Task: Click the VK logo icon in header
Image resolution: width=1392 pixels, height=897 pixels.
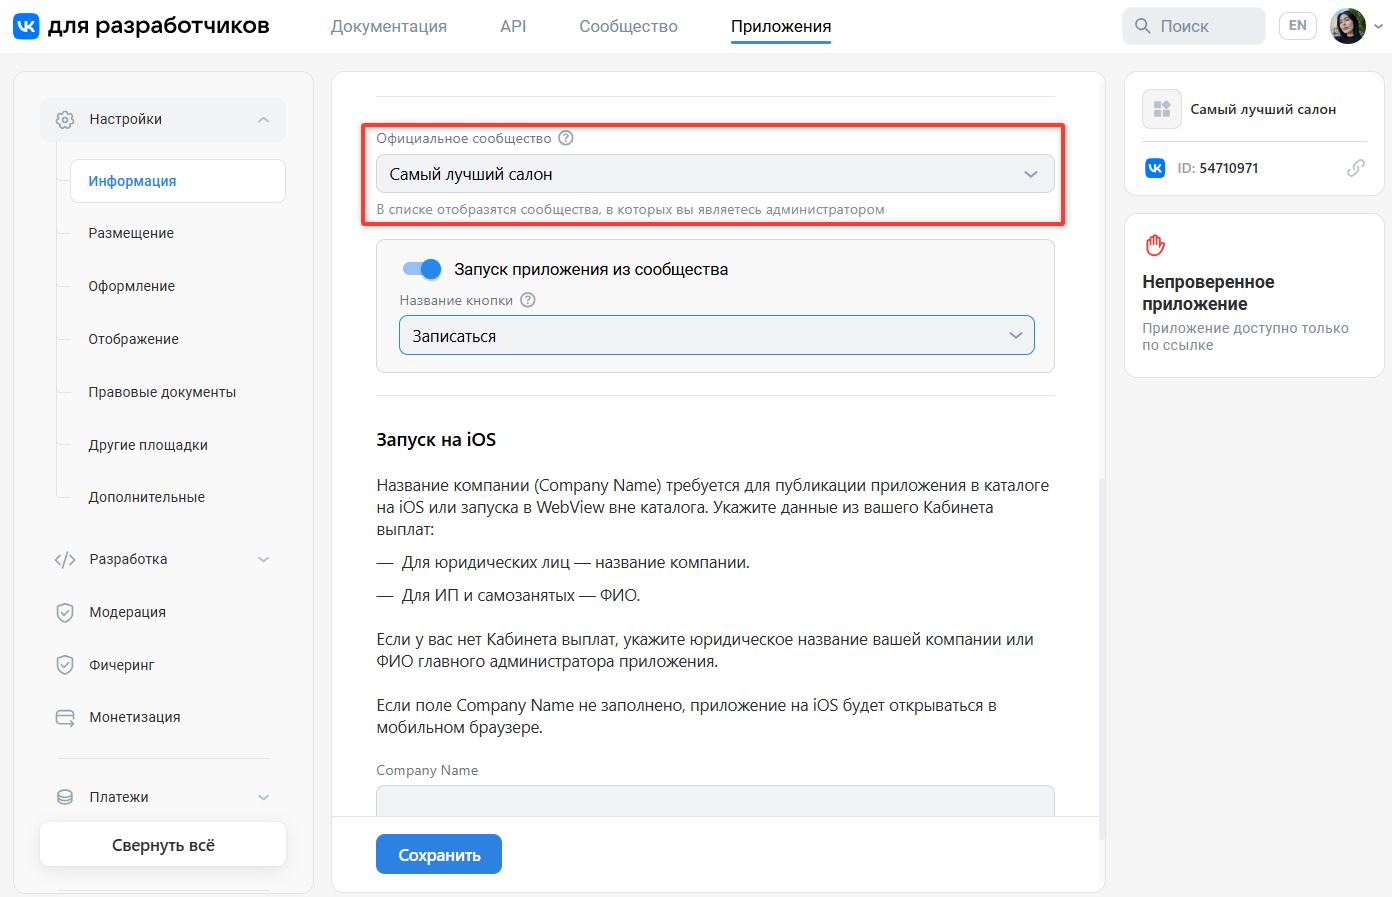Action: [26, 26]
